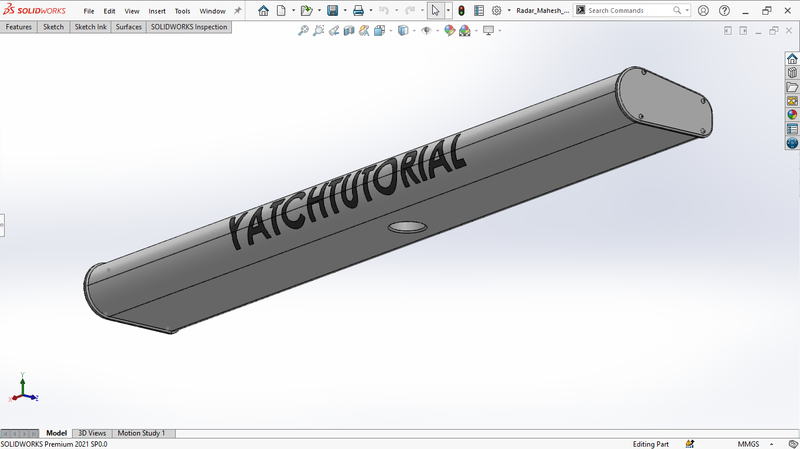Click the Display Style cube icon
800x449 pixels.
click(403, 31)
